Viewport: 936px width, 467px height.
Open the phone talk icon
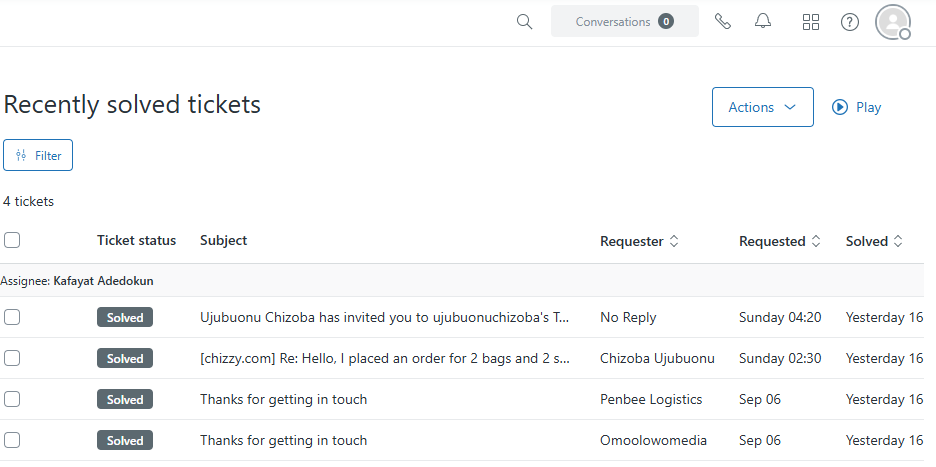722,21
